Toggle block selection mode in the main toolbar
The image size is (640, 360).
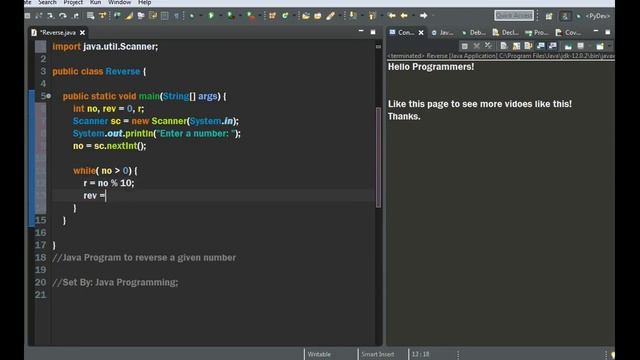(x=164, y=16)
